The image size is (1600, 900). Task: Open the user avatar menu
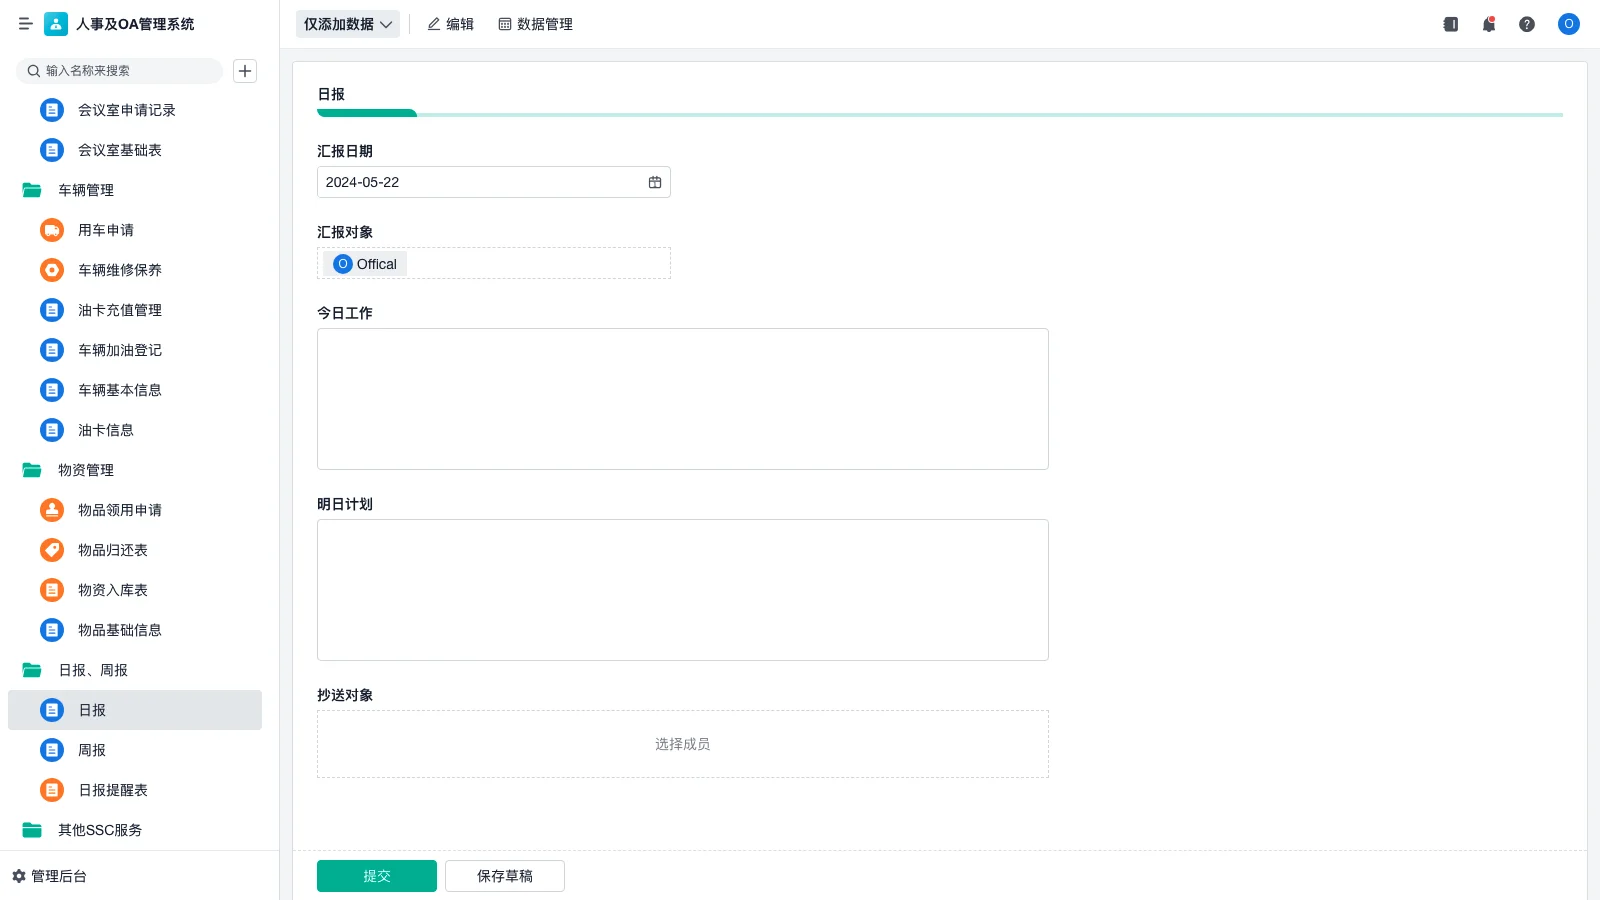1568,24
